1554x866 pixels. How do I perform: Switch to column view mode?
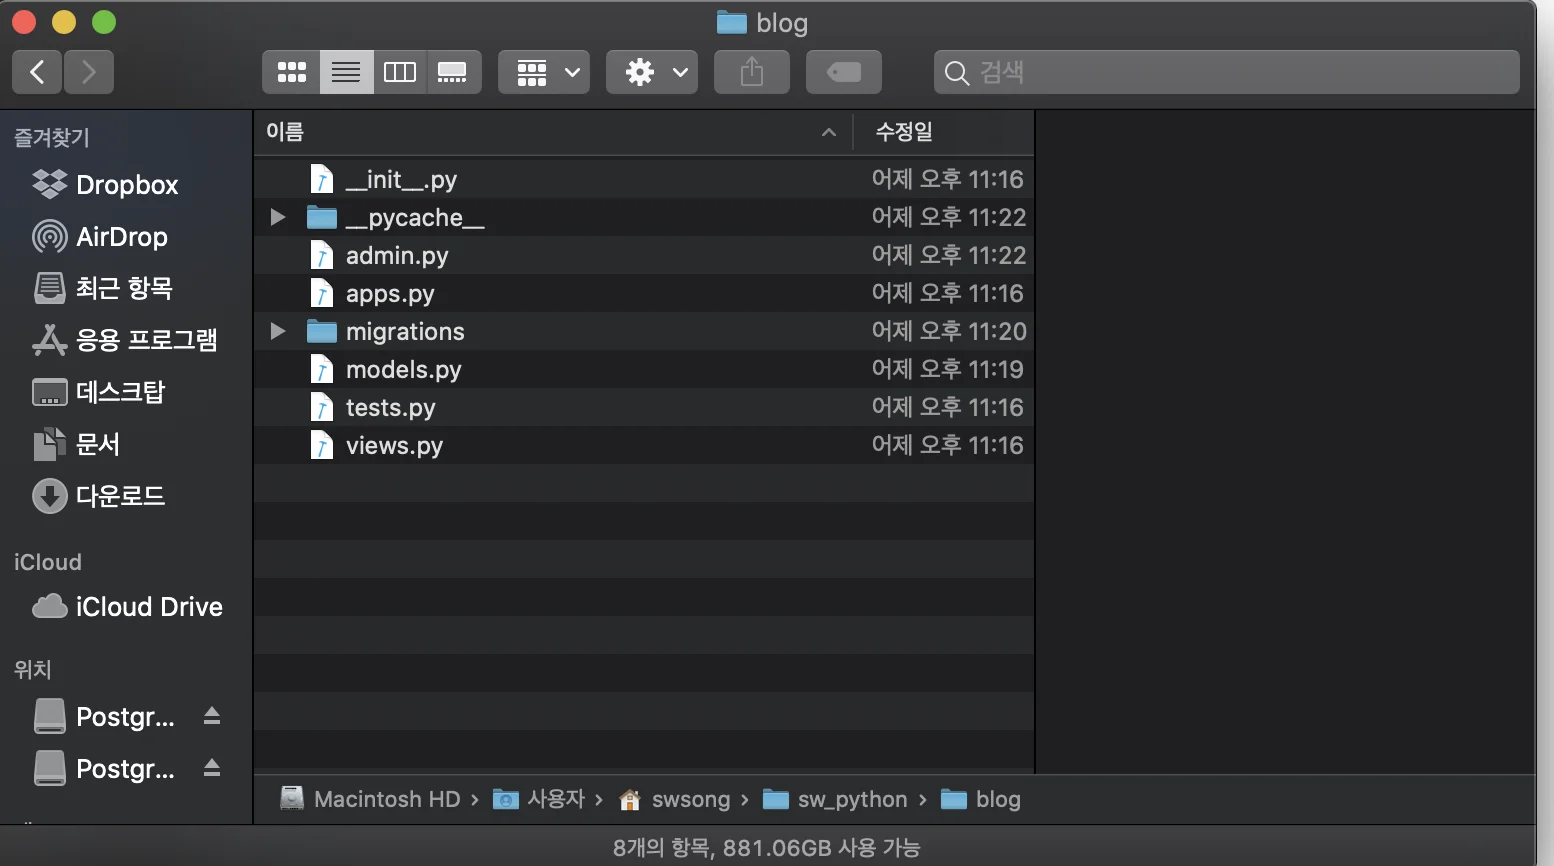(x=400, y=72)
